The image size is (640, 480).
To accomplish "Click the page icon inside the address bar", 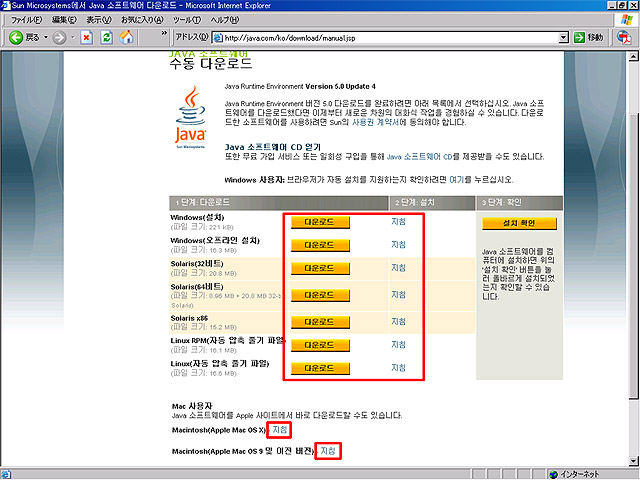I will [x=218, y=38].
